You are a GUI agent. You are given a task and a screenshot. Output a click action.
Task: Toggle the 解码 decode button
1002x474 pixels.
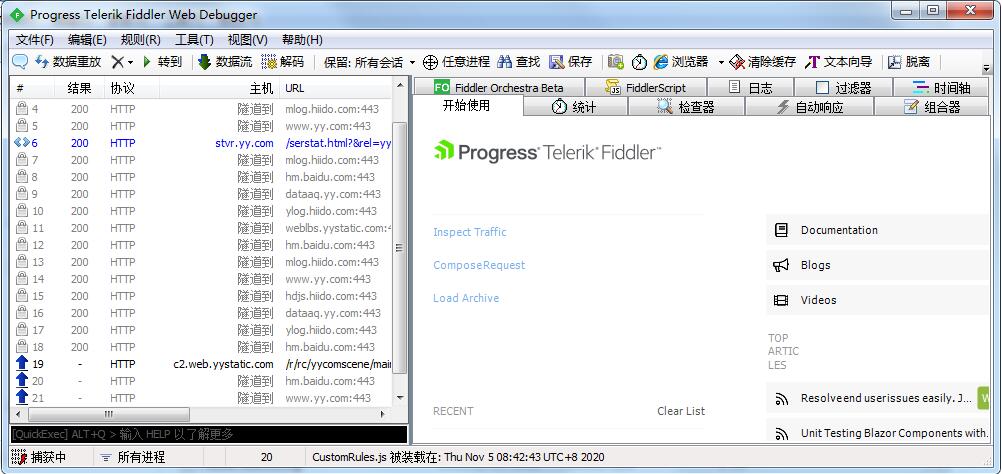[x=282, y=62]
